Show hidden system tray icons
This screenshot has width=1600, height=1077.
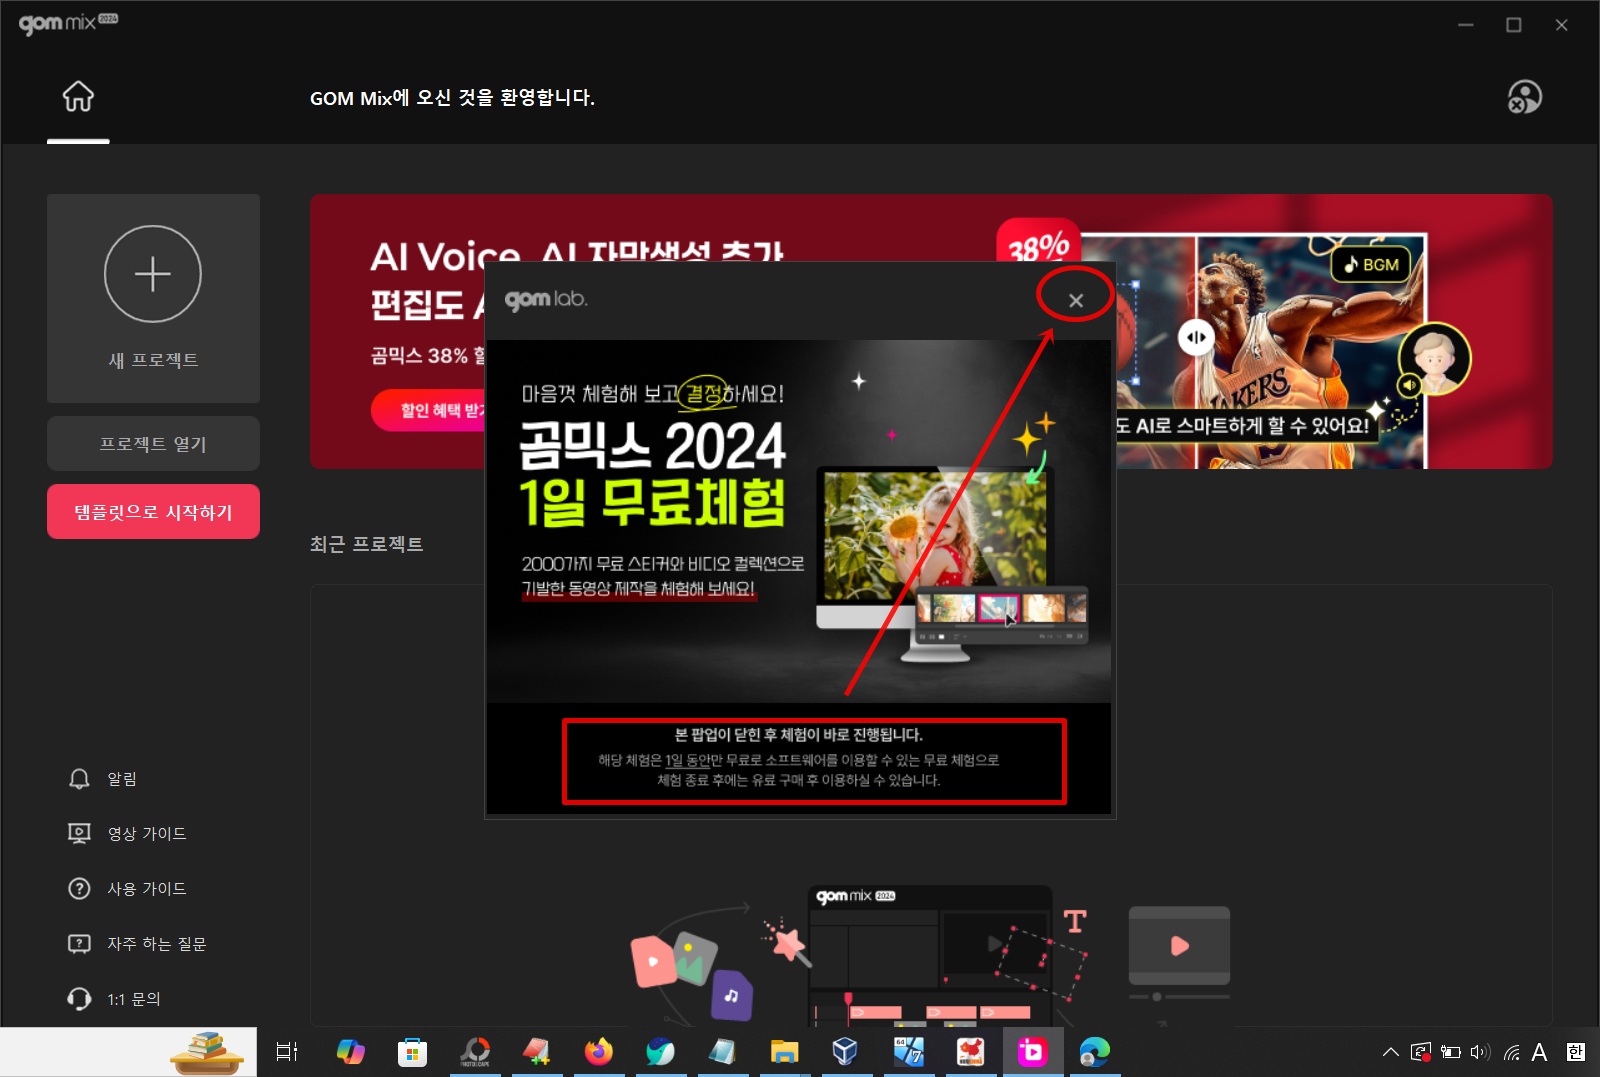pyautogui.click(x=1390, y=1052)
